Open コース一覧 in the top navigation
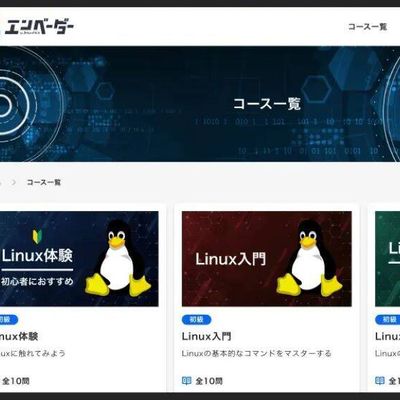The image size is (400, 400). [367, 27]
